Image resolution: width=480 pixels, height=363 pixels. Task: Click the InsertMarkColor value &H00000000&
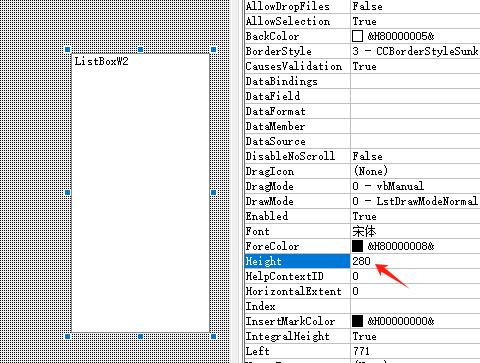click(401, 321)
